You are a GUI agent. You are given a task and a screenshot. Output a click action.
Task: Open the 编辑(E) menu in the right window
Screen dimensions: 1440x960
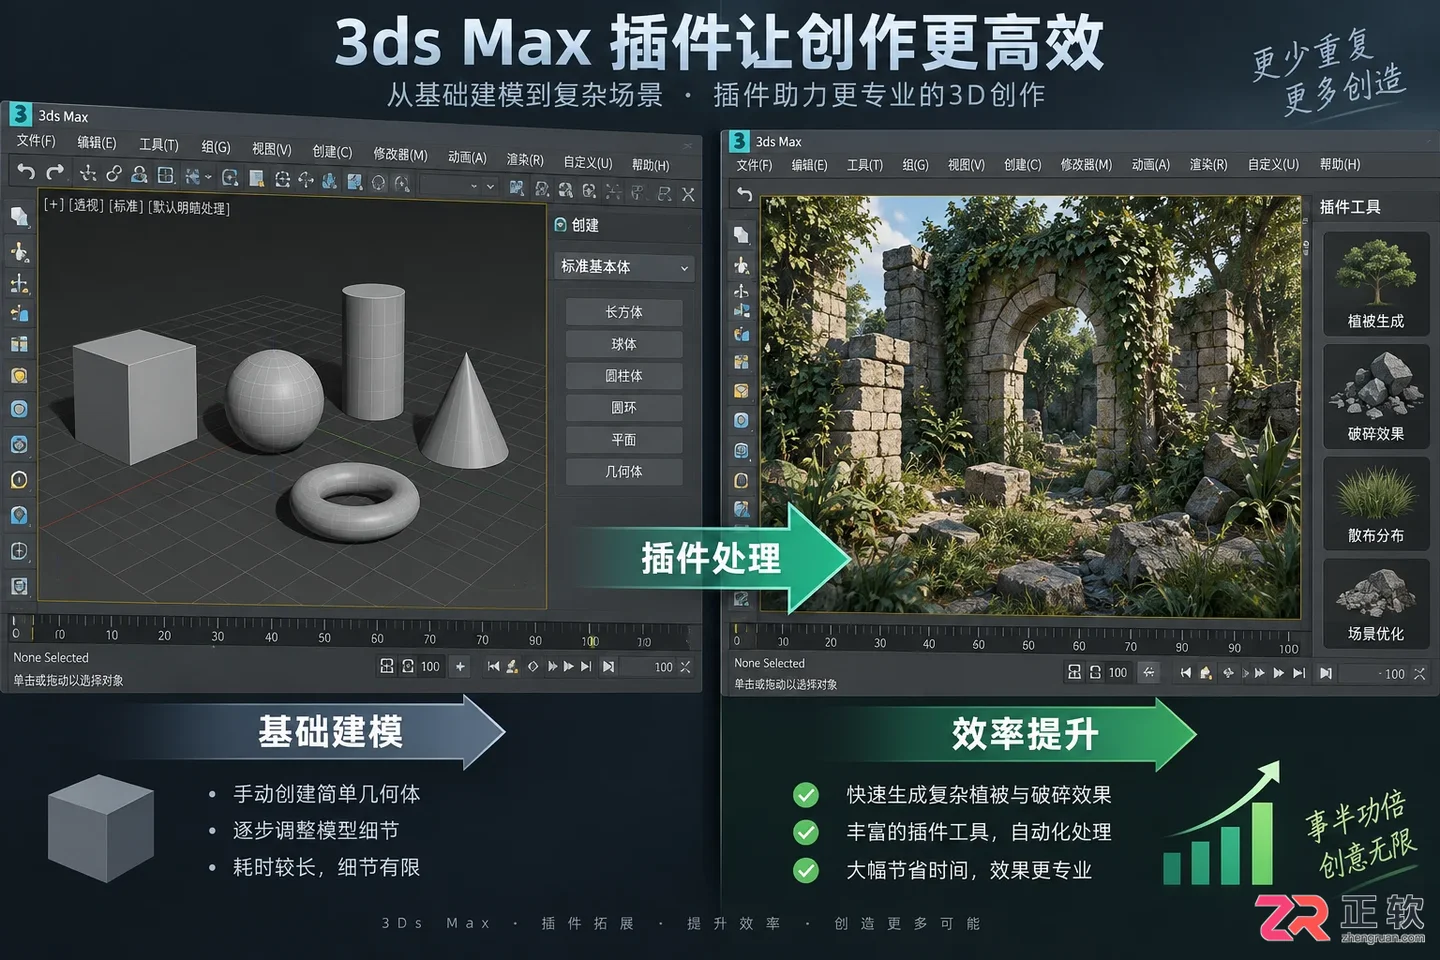(x=809, y=165)
